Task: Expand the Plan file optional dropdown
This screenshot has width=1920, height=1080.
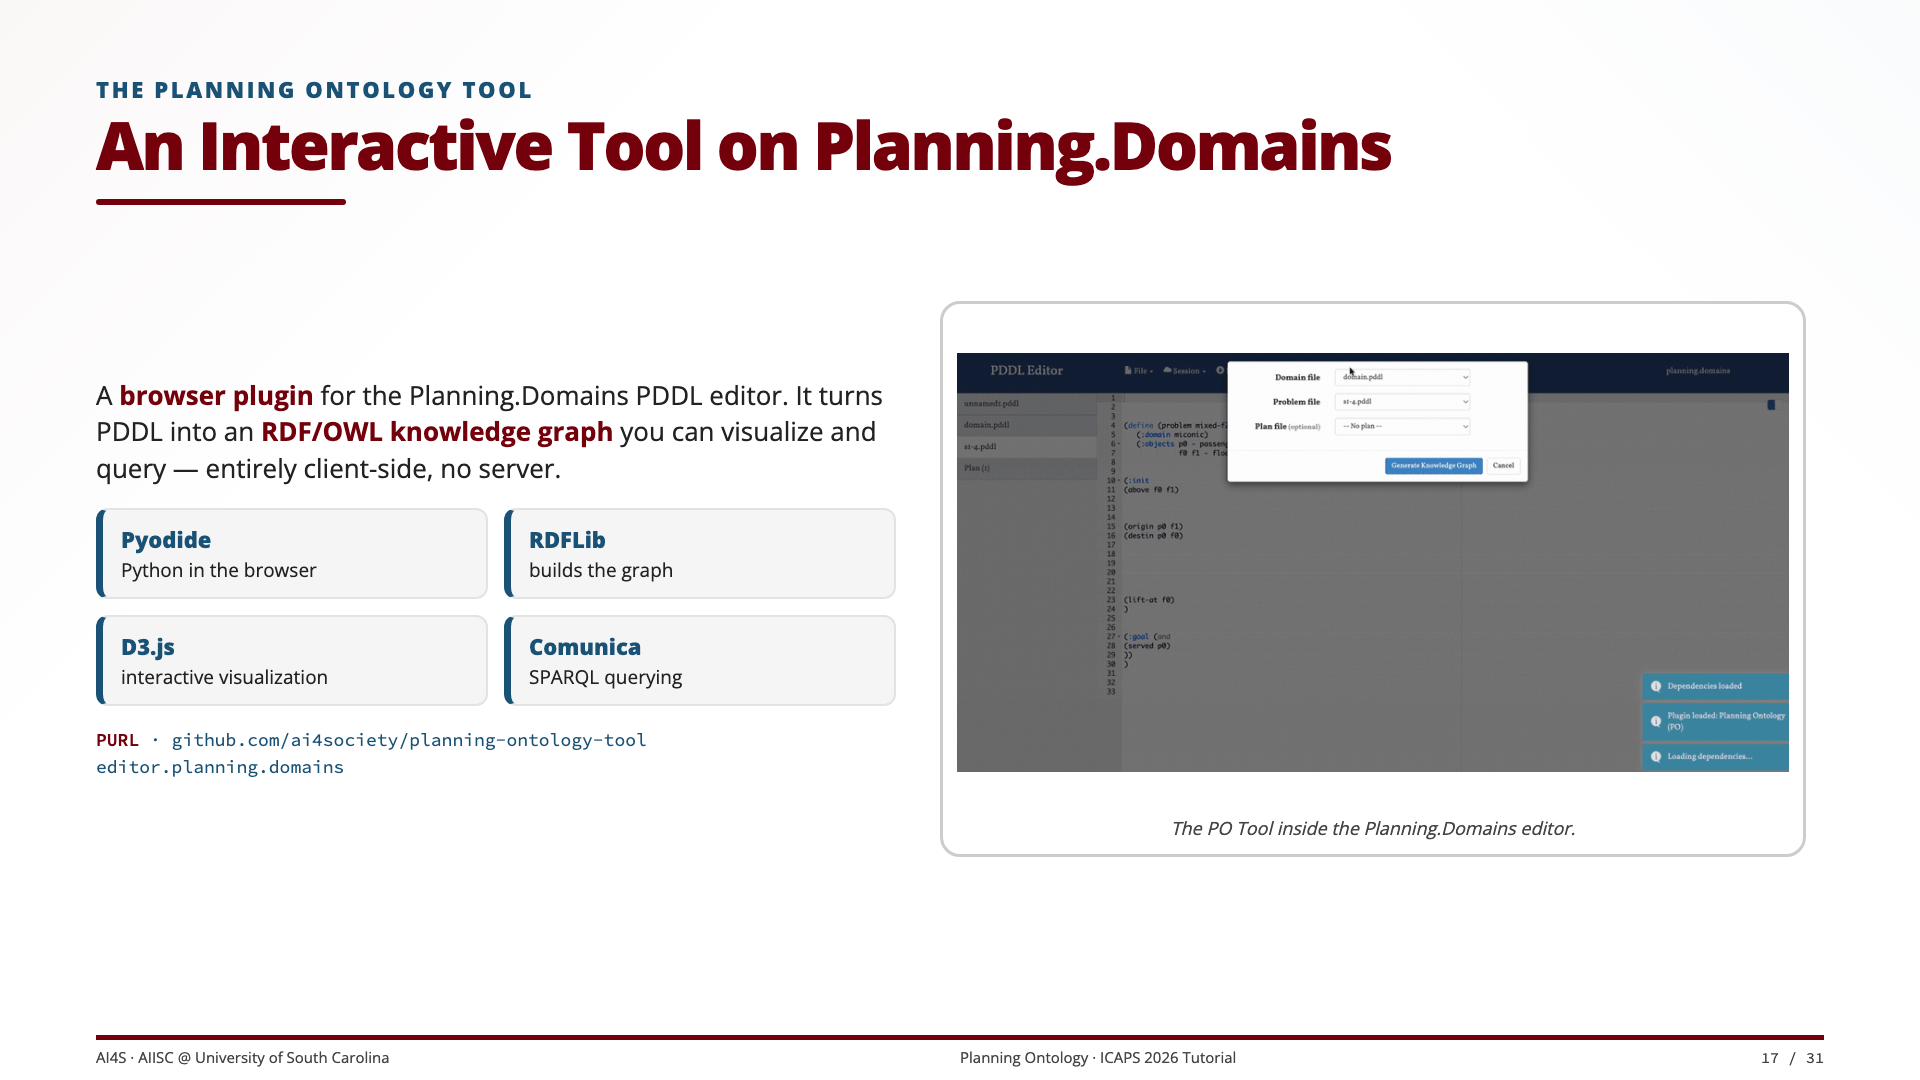Action: (1403, 426)
